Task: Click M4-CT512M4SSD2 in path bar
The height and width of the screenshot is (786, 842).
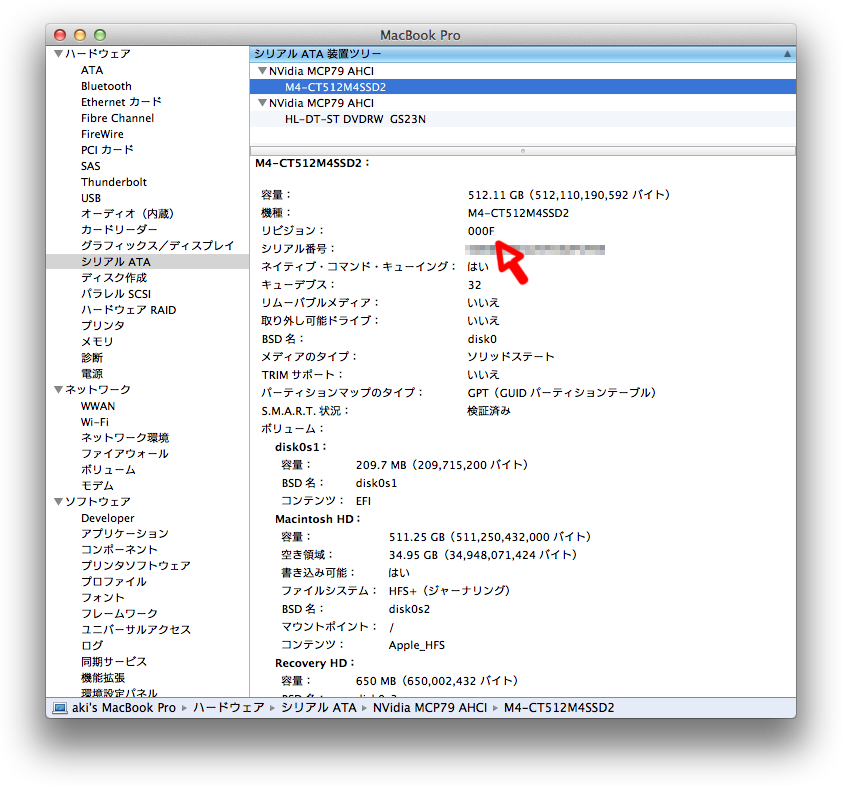Action: [x=559, y=708]
